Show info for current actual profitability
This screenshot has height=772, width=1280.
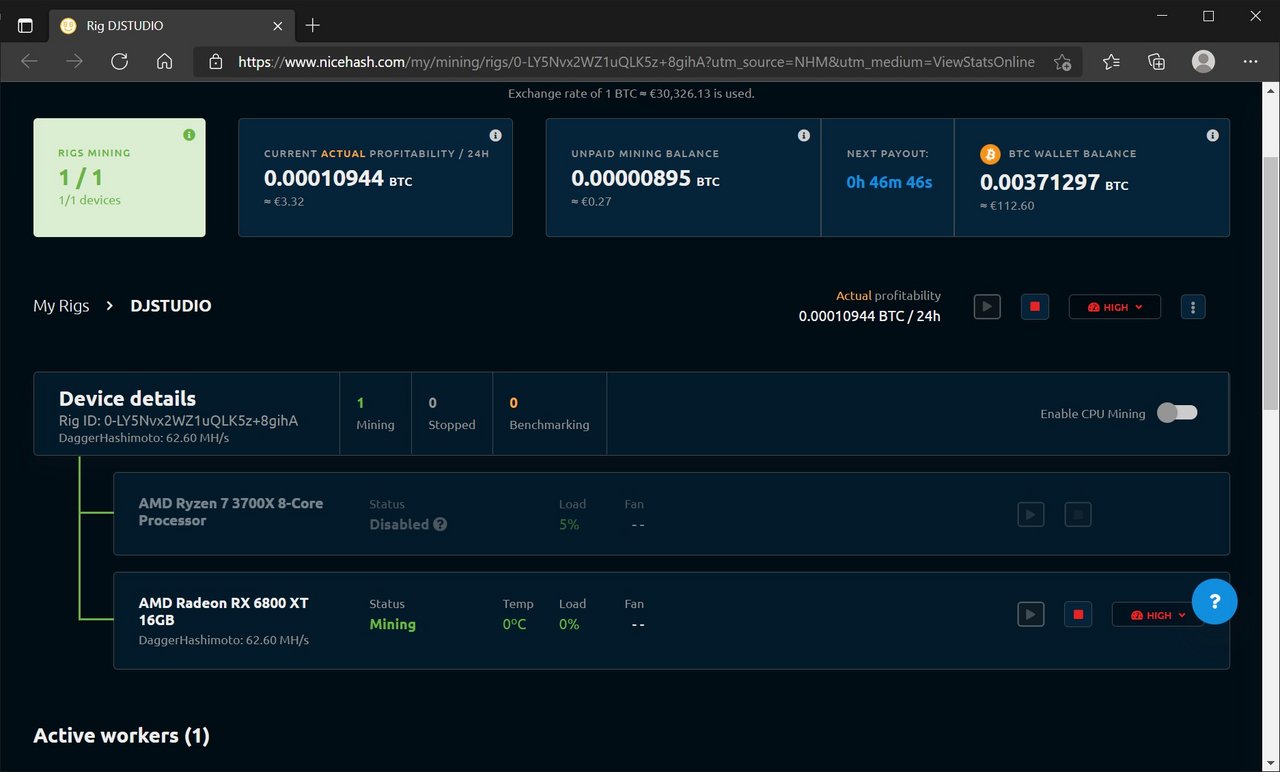[496, 135]
